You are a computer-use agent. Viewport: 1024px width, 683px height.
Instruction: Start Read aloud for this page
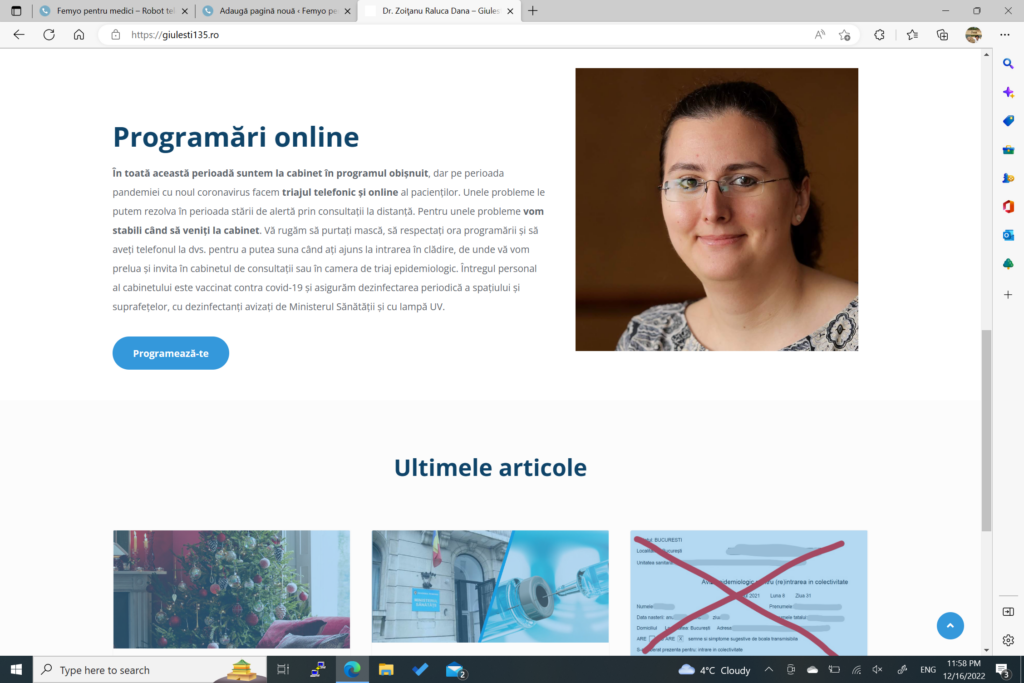tap(820, 35)
